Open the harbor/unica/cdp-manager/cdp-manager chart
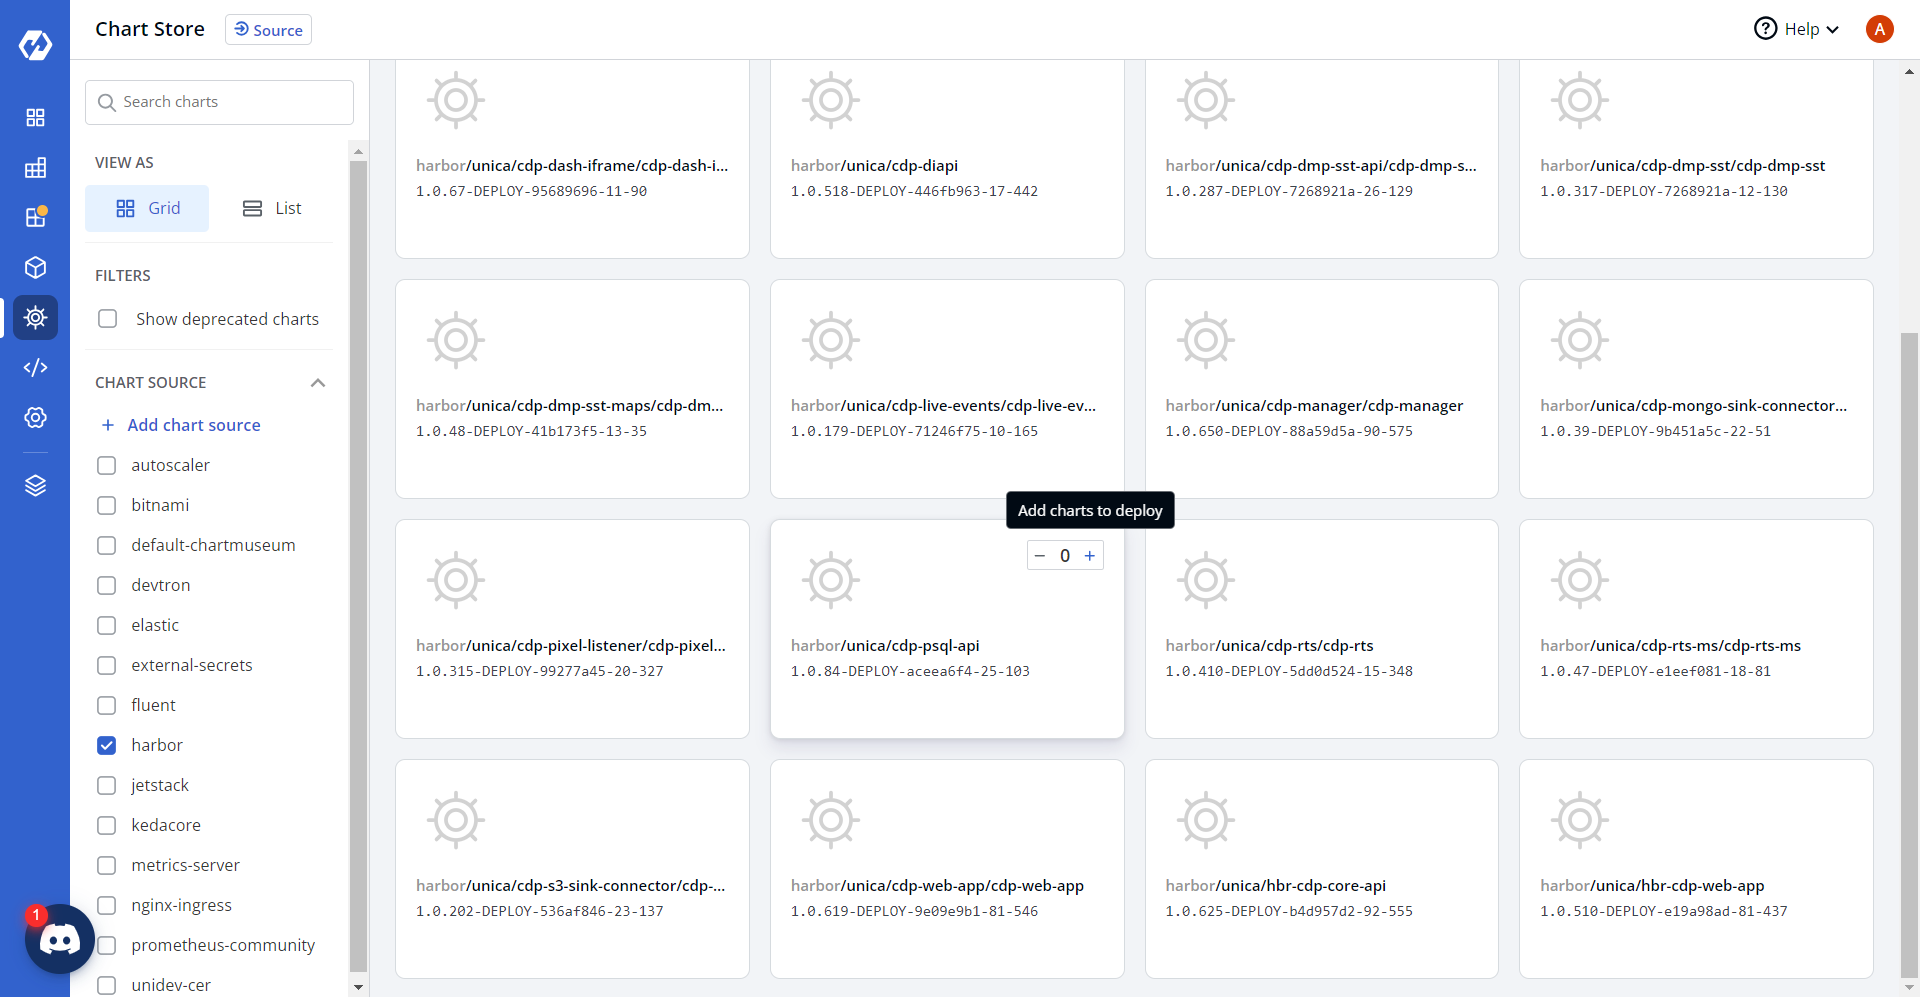 click(x=1322, y=389)
